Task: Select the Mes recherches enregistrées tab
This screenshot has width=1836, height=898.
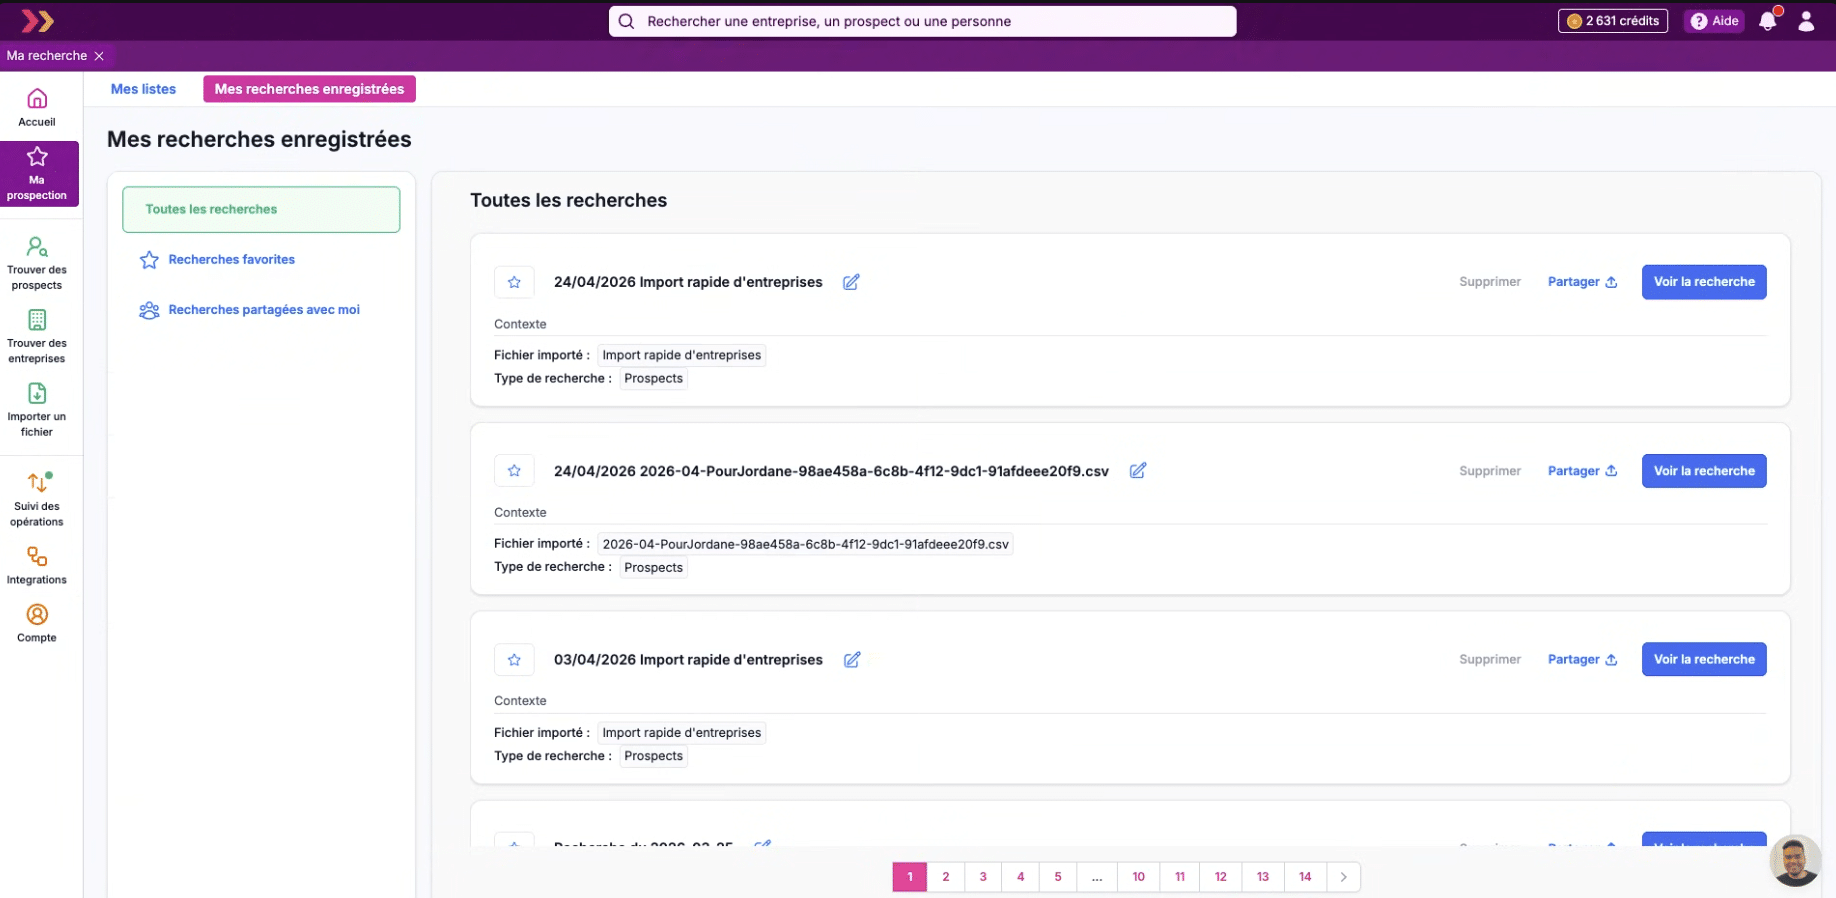Action: [x=309, y=89]
